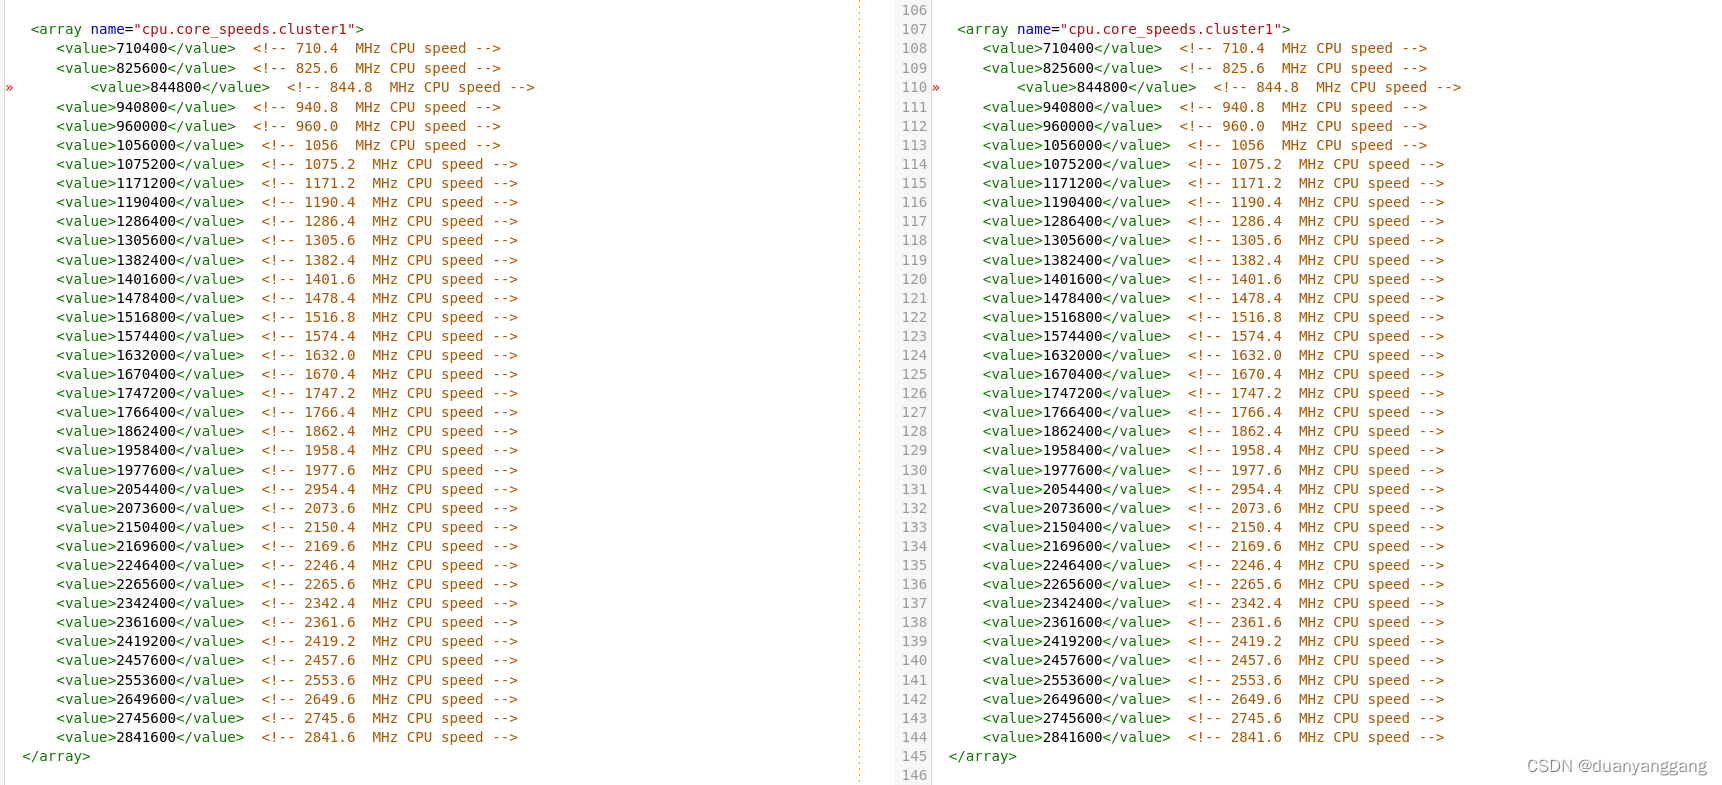
Task: Select value 710400 in the left pane
Action: [146, 48]
